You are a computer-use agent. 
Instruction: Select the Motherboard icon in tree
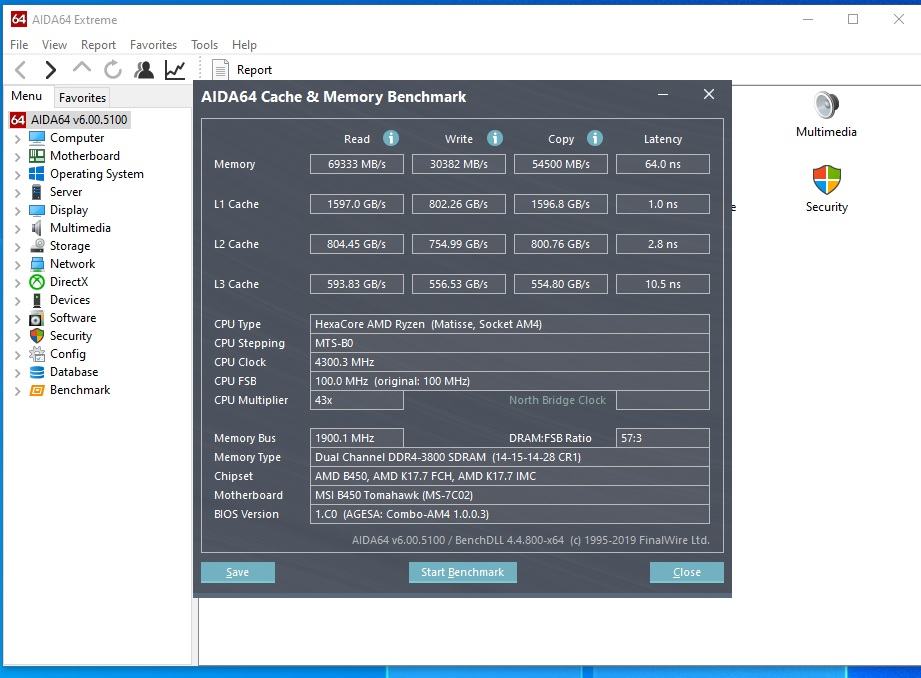[x=37, y=156]
